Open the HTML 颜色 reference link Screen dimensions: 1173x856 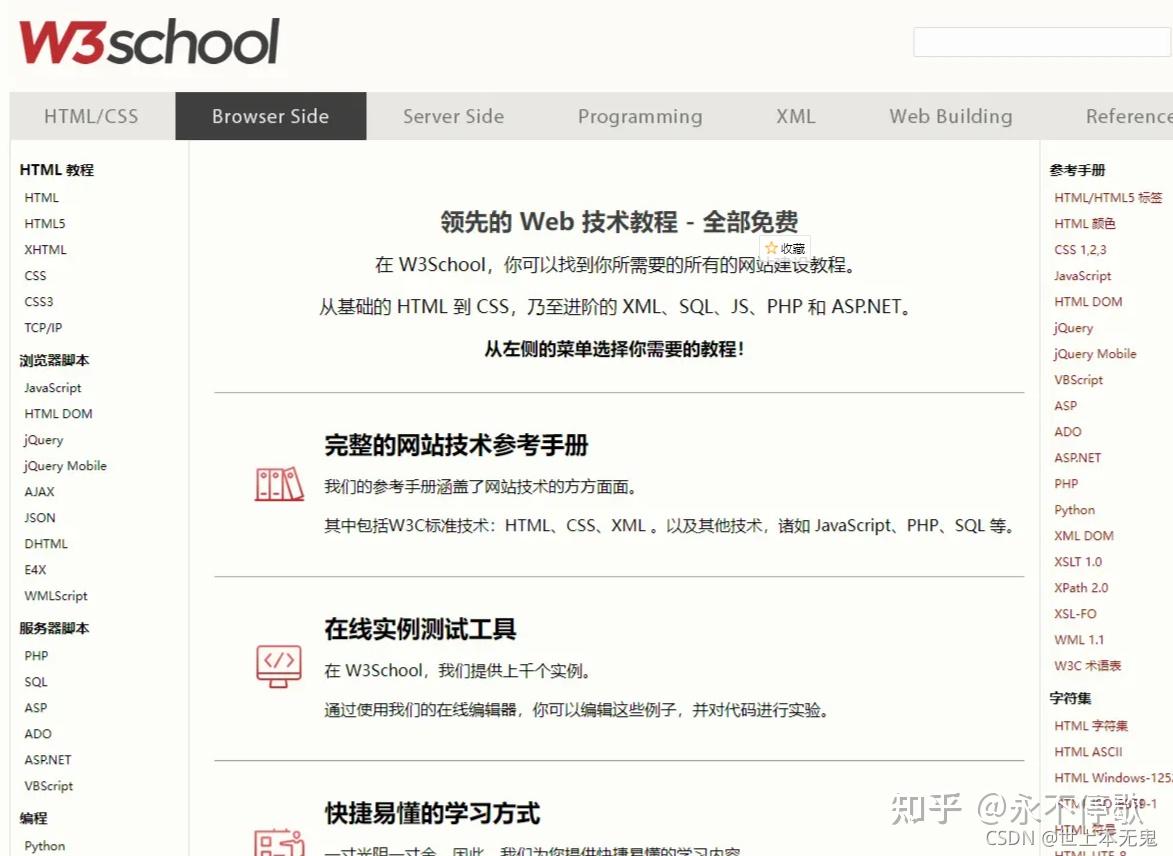pos(1085,224)
